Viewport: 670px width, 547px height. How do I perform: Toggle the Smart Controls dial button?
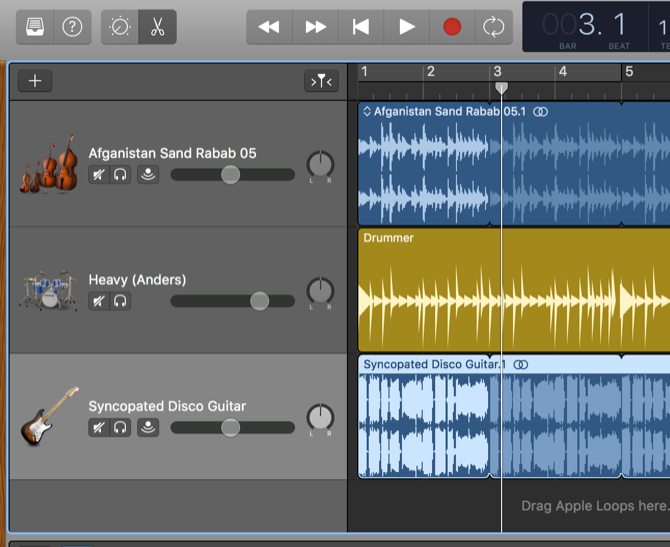(120, 27)
